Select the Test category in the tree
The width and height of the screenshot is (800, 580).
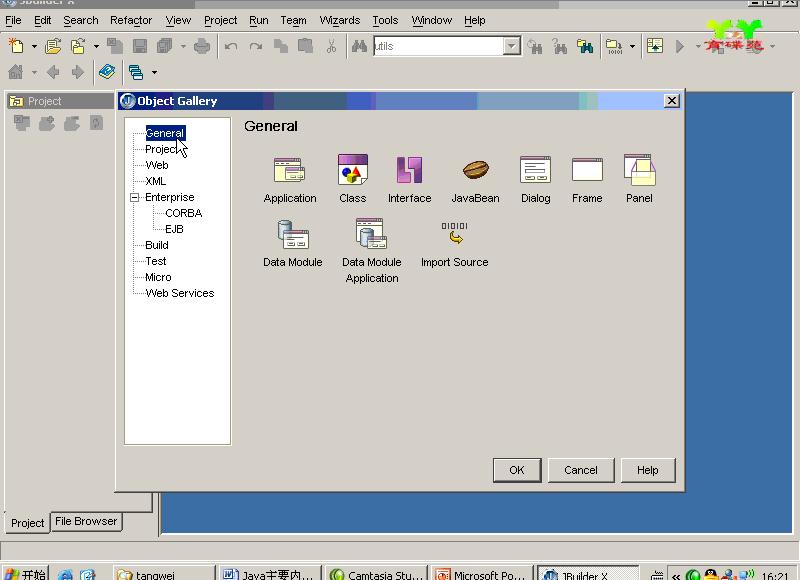[x=156, y=261]
